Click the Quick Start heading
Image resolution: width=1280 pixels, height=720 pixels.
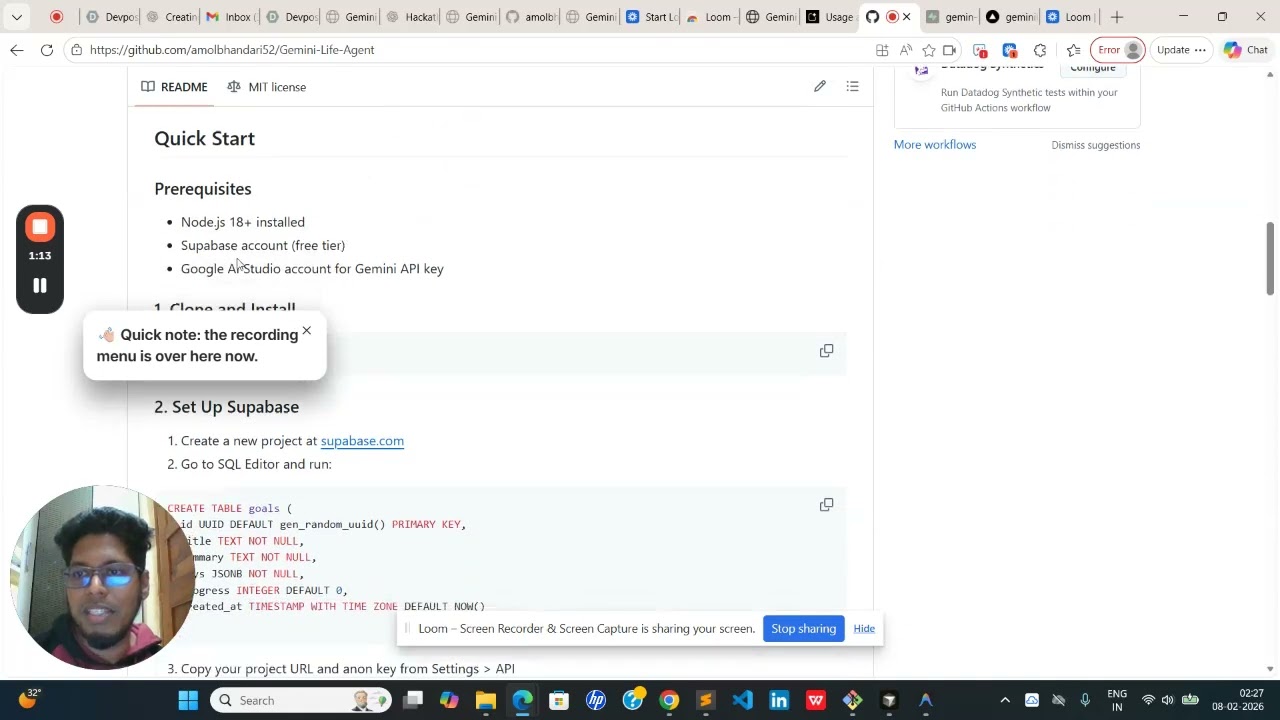[205, 139]
